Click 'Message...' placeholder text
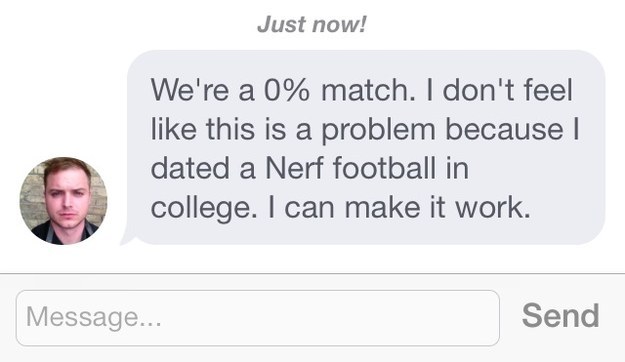This screenshot has width=625, height=362. [94, 317]
